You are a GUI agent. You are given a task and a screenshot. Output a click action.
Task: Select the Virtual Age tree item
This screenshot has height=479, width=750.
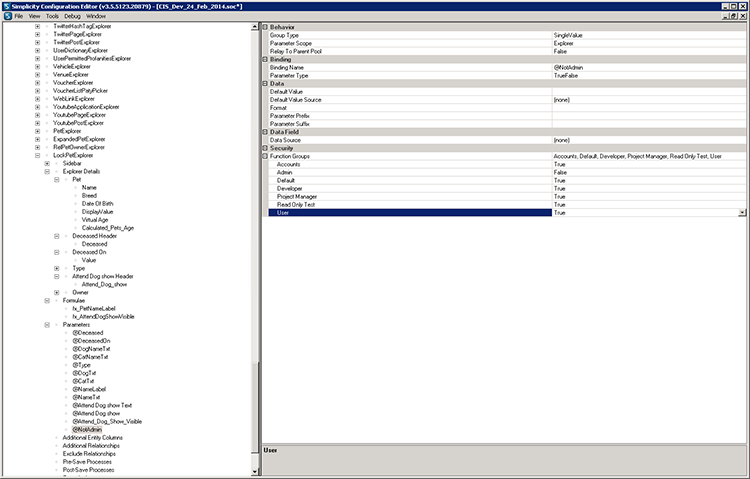click(95, 220)
